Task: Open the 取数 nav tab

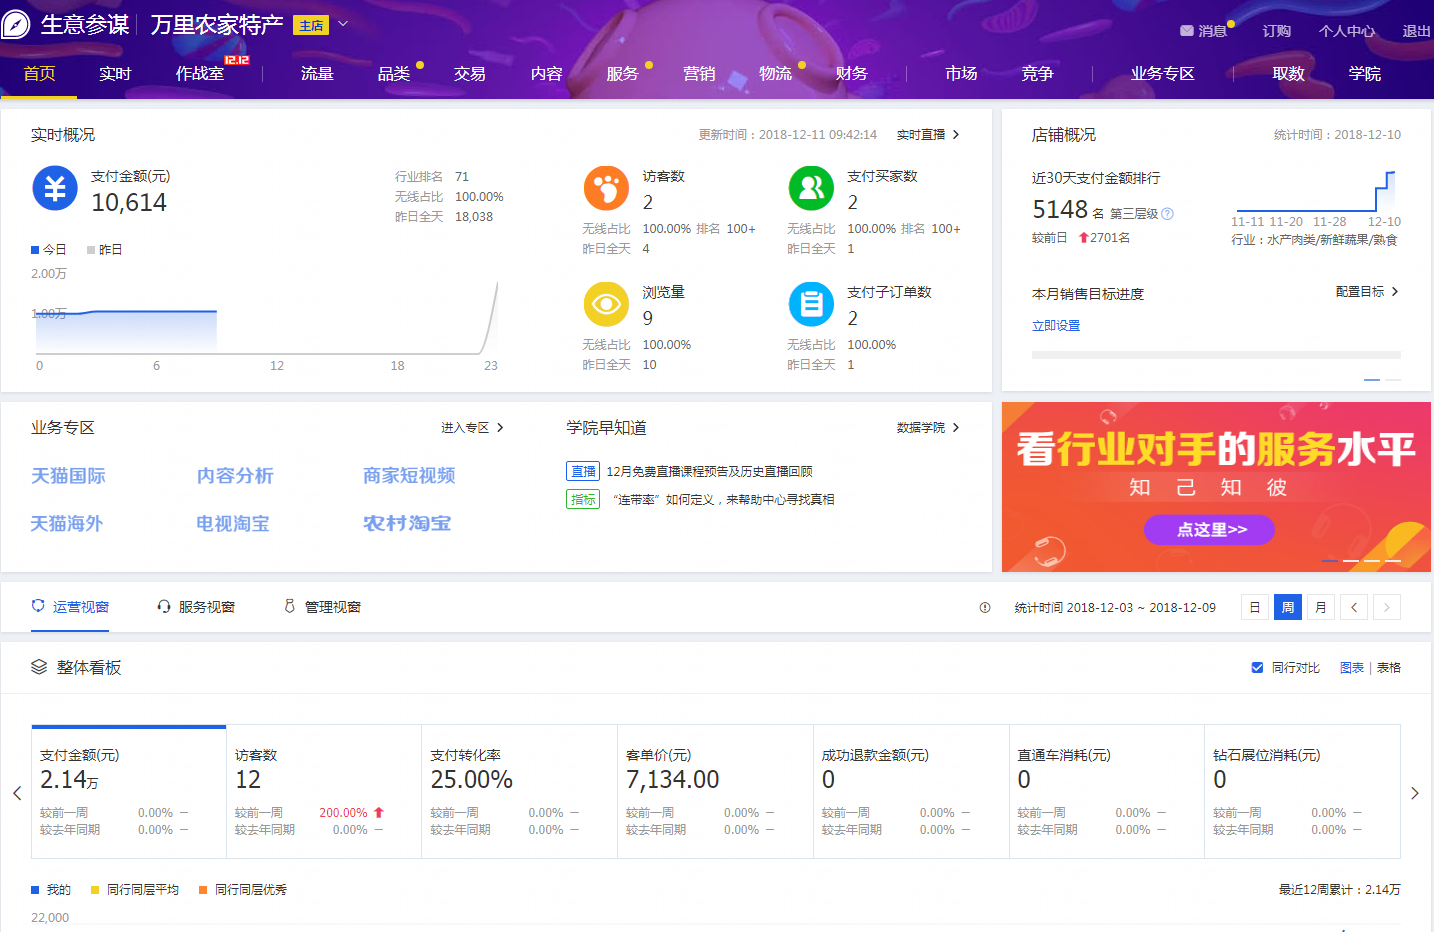Action: point(1289,73)
